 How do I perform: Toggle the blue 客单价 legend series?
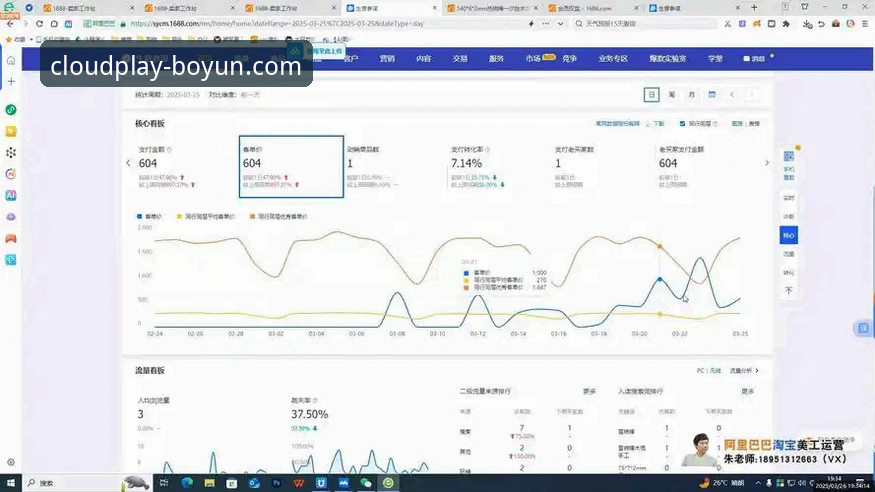coord(149,216)
